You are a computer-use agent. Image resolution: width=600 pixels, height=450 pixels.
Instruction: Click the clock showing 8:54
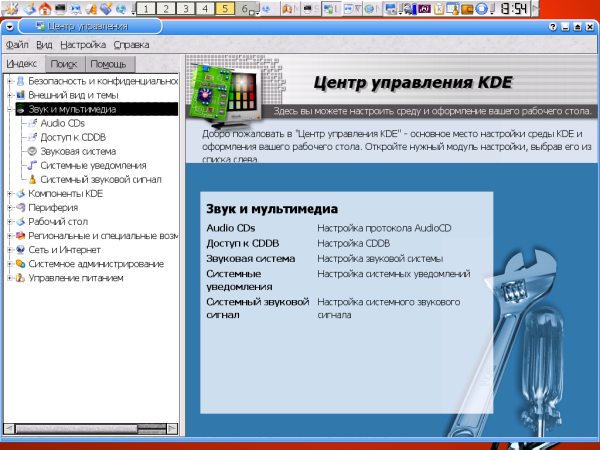pos(514,8)
